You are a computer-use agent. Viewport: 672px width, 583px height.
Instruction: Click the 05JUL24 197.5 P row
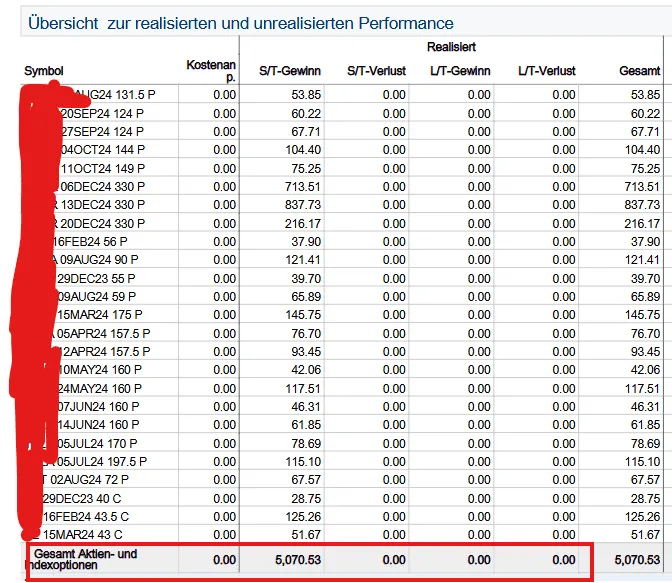tap(342, 462)
